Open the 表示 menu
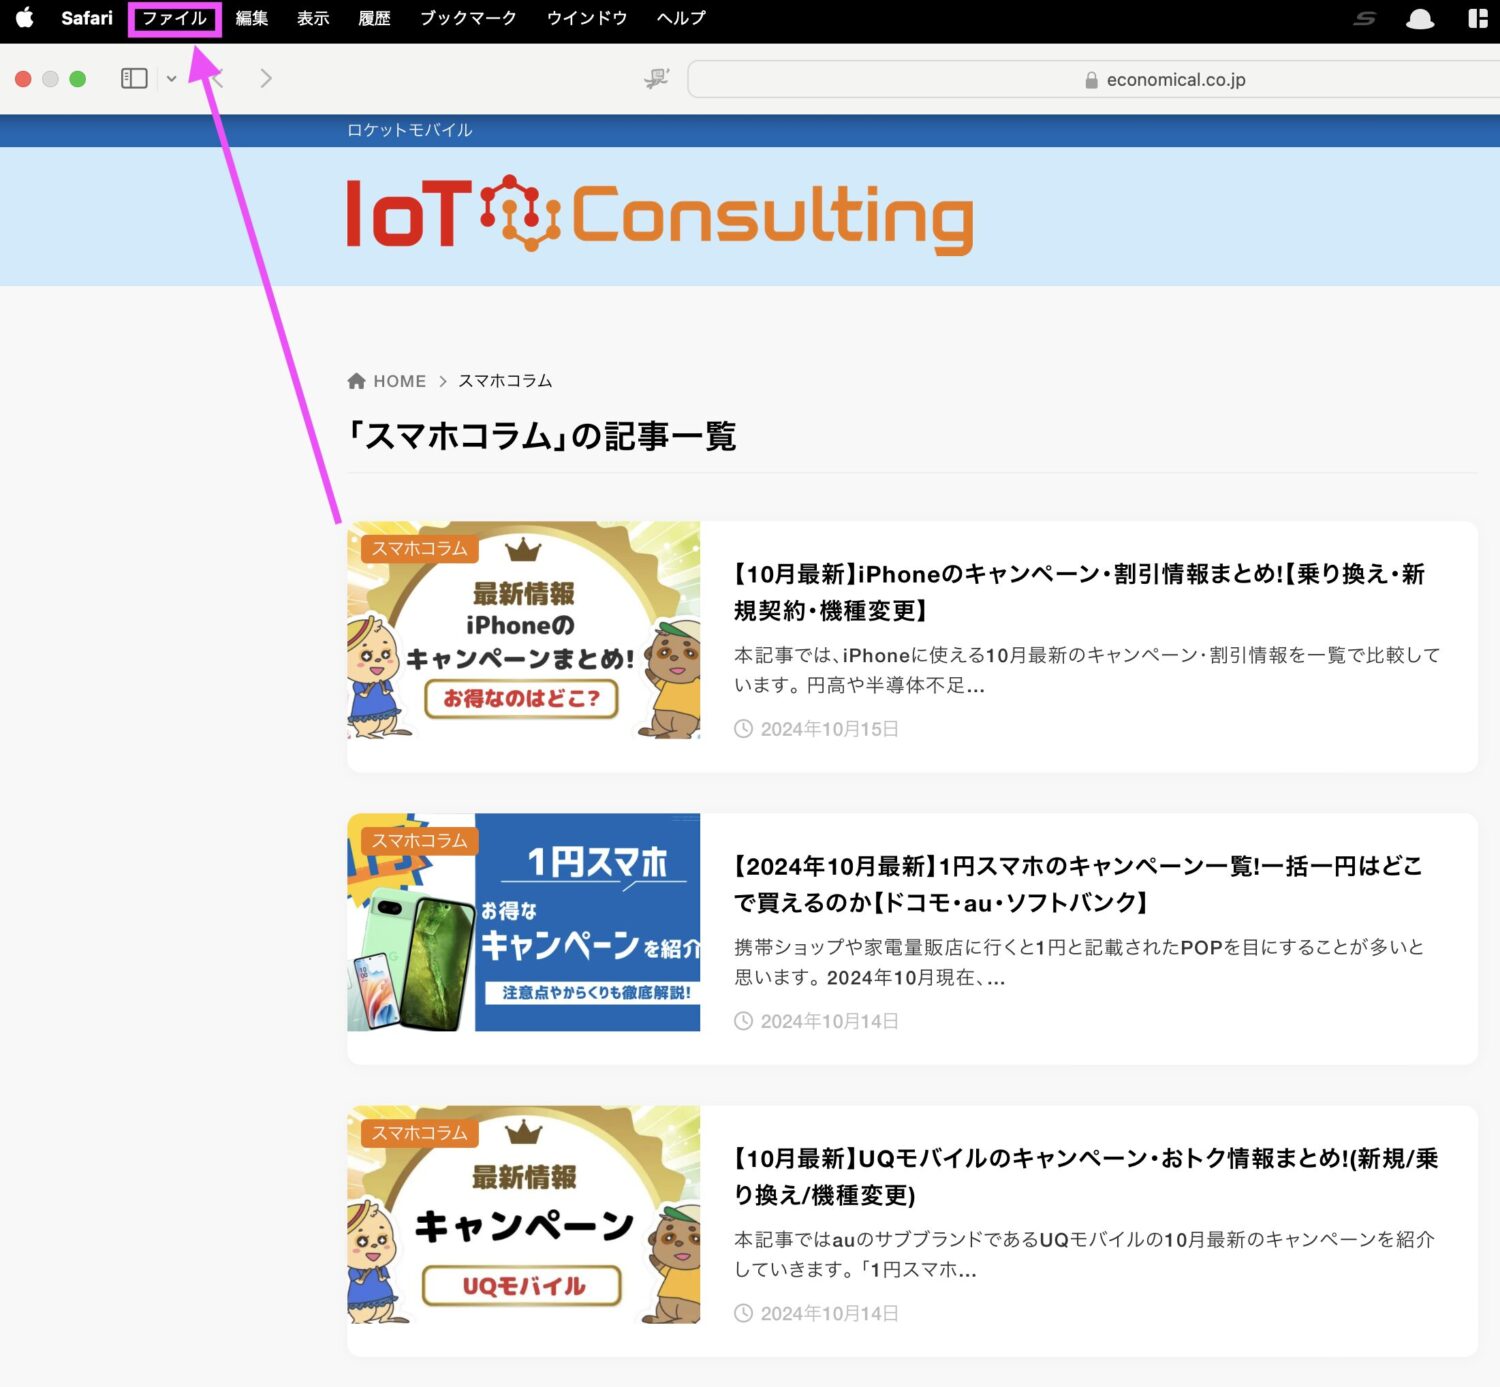 pos(313,18)
